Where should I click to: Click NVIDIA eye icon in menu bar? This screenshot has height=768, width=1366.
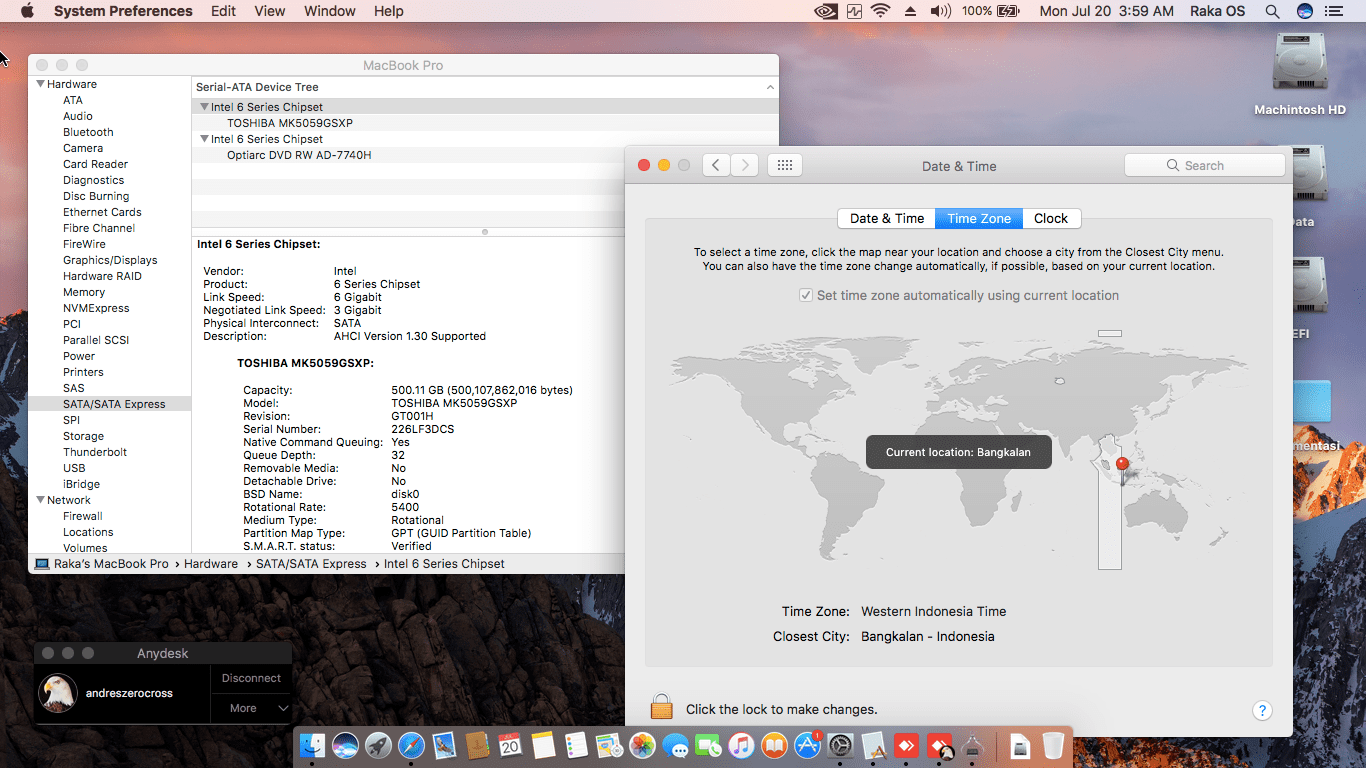[826, 11]
